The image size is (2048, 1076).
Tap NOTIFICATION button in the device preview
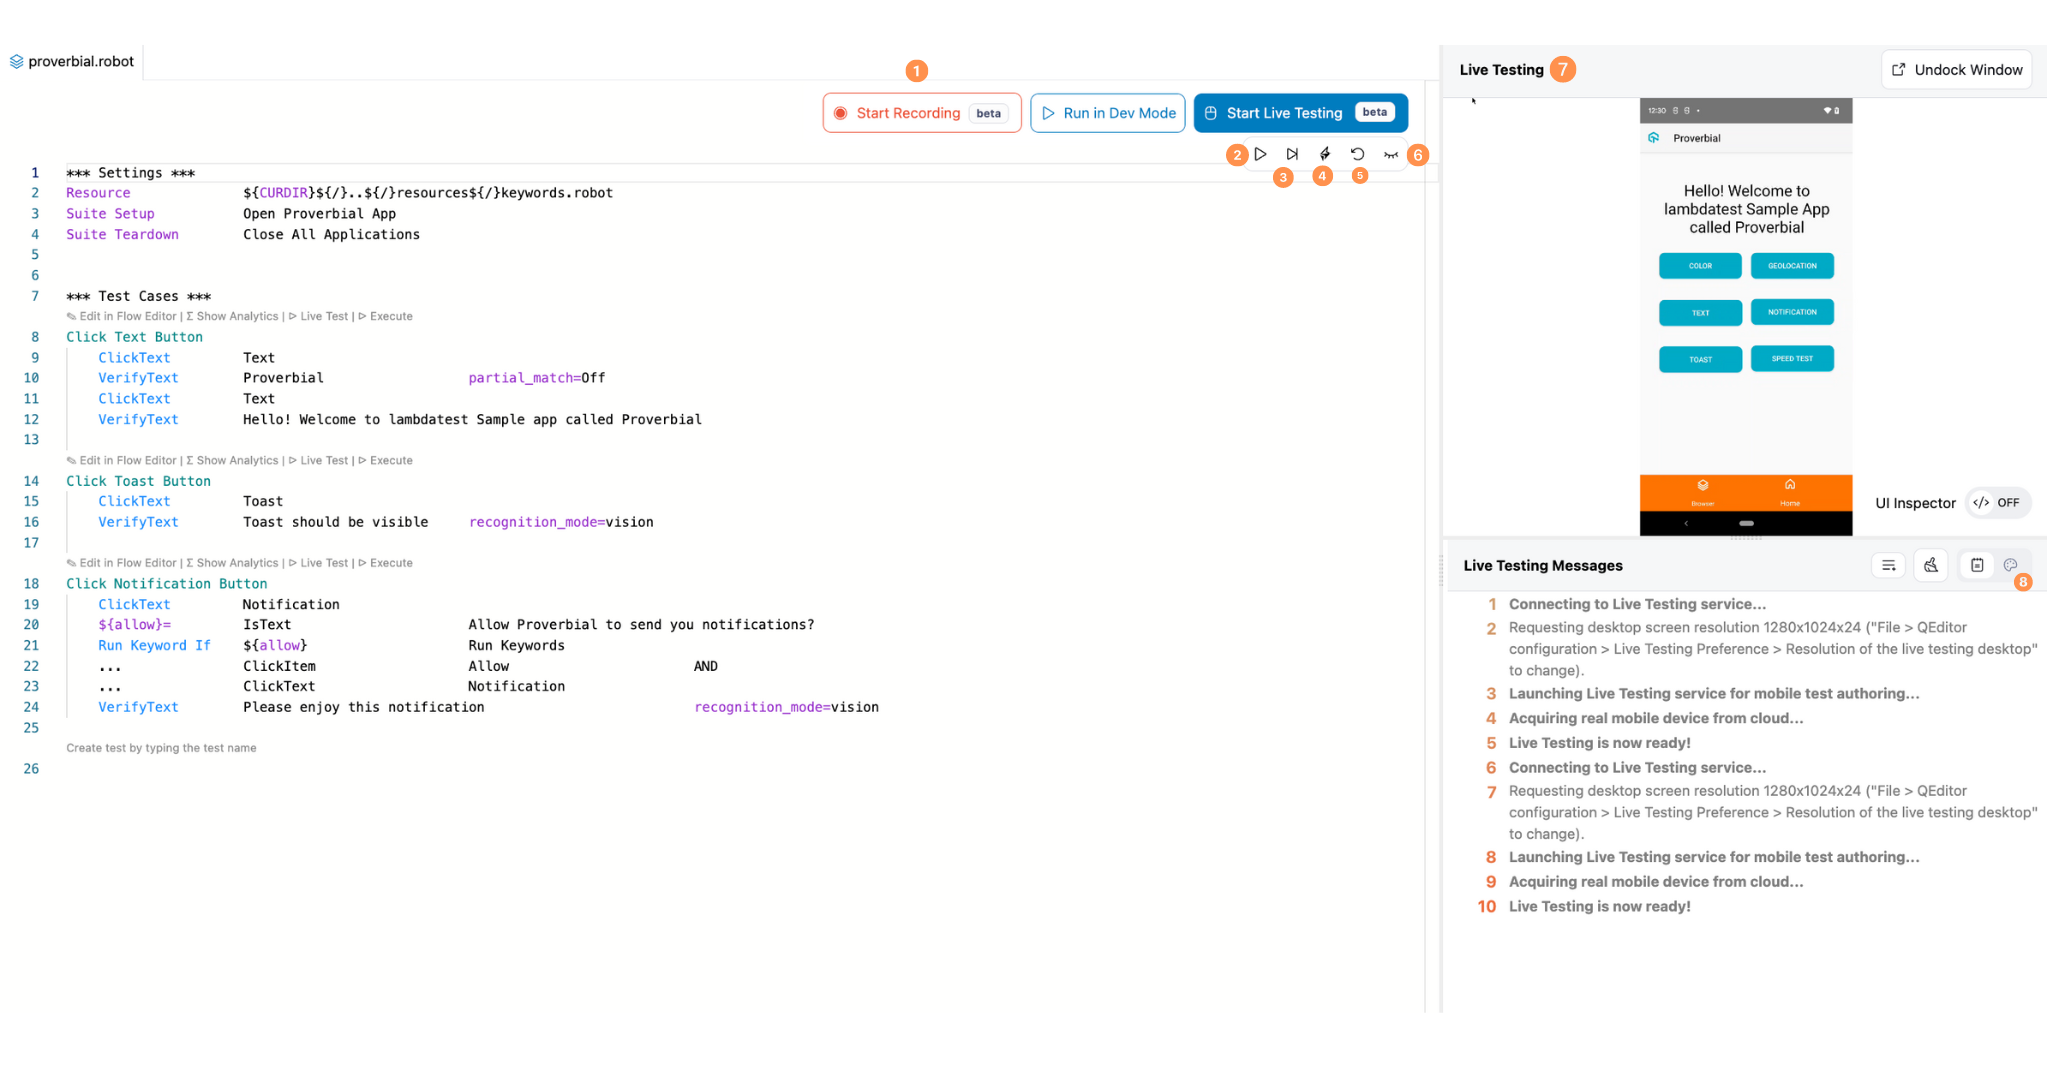1792,312
